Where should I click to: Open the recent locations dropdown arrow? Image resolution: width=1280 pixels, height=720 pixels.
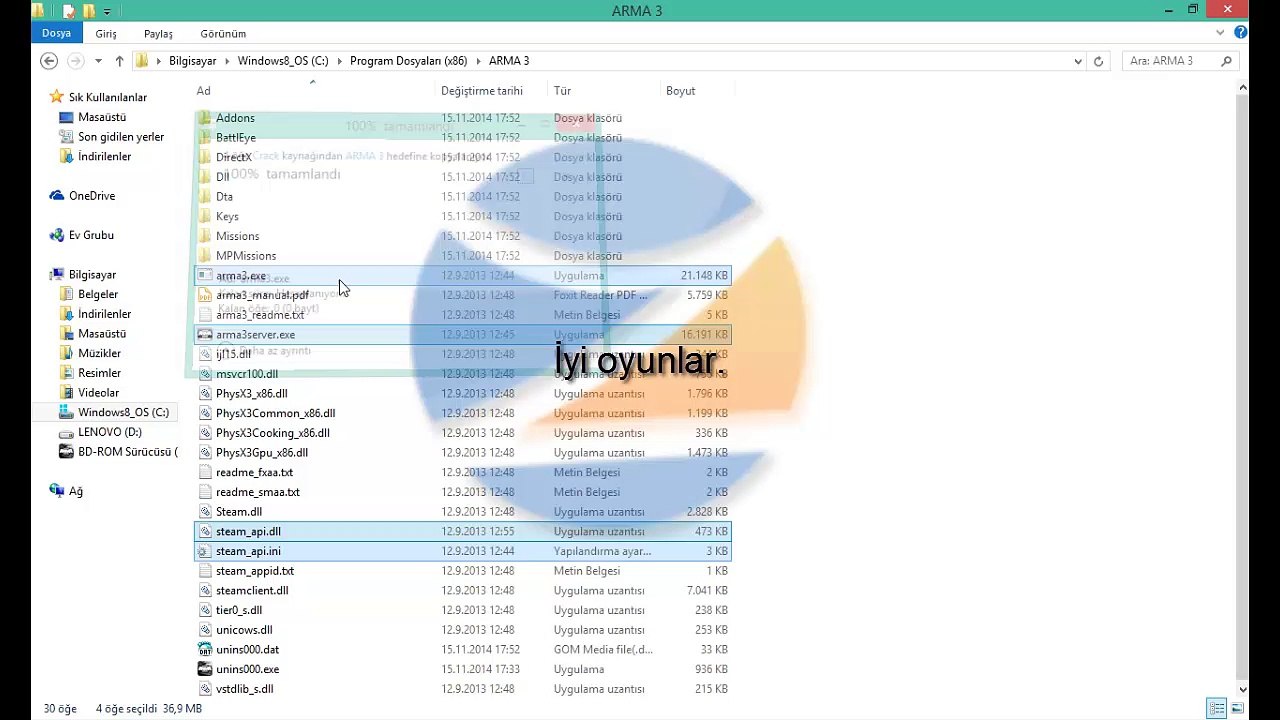[98, 61]
